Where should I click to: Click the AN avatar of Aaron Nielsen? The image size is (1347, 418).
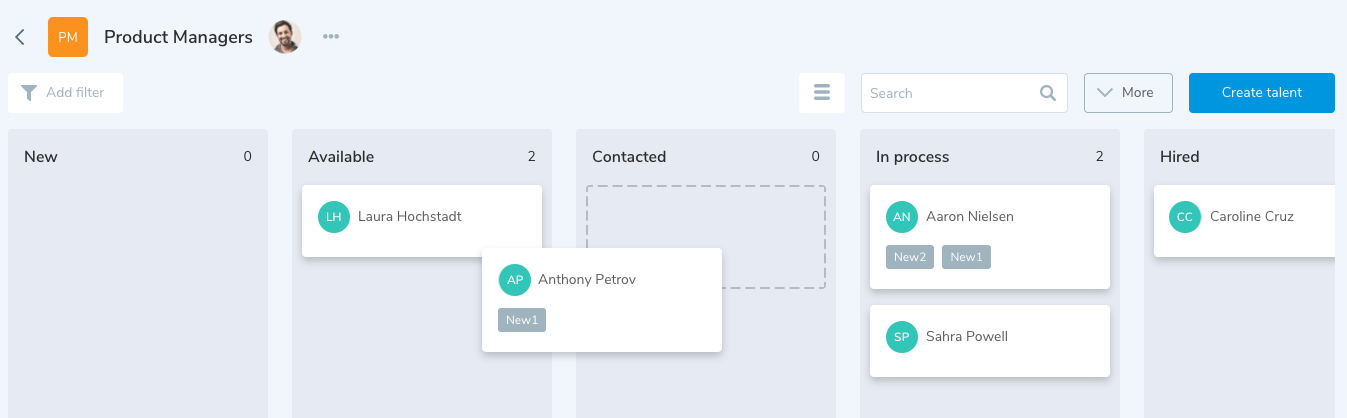[x=902, y=217]
